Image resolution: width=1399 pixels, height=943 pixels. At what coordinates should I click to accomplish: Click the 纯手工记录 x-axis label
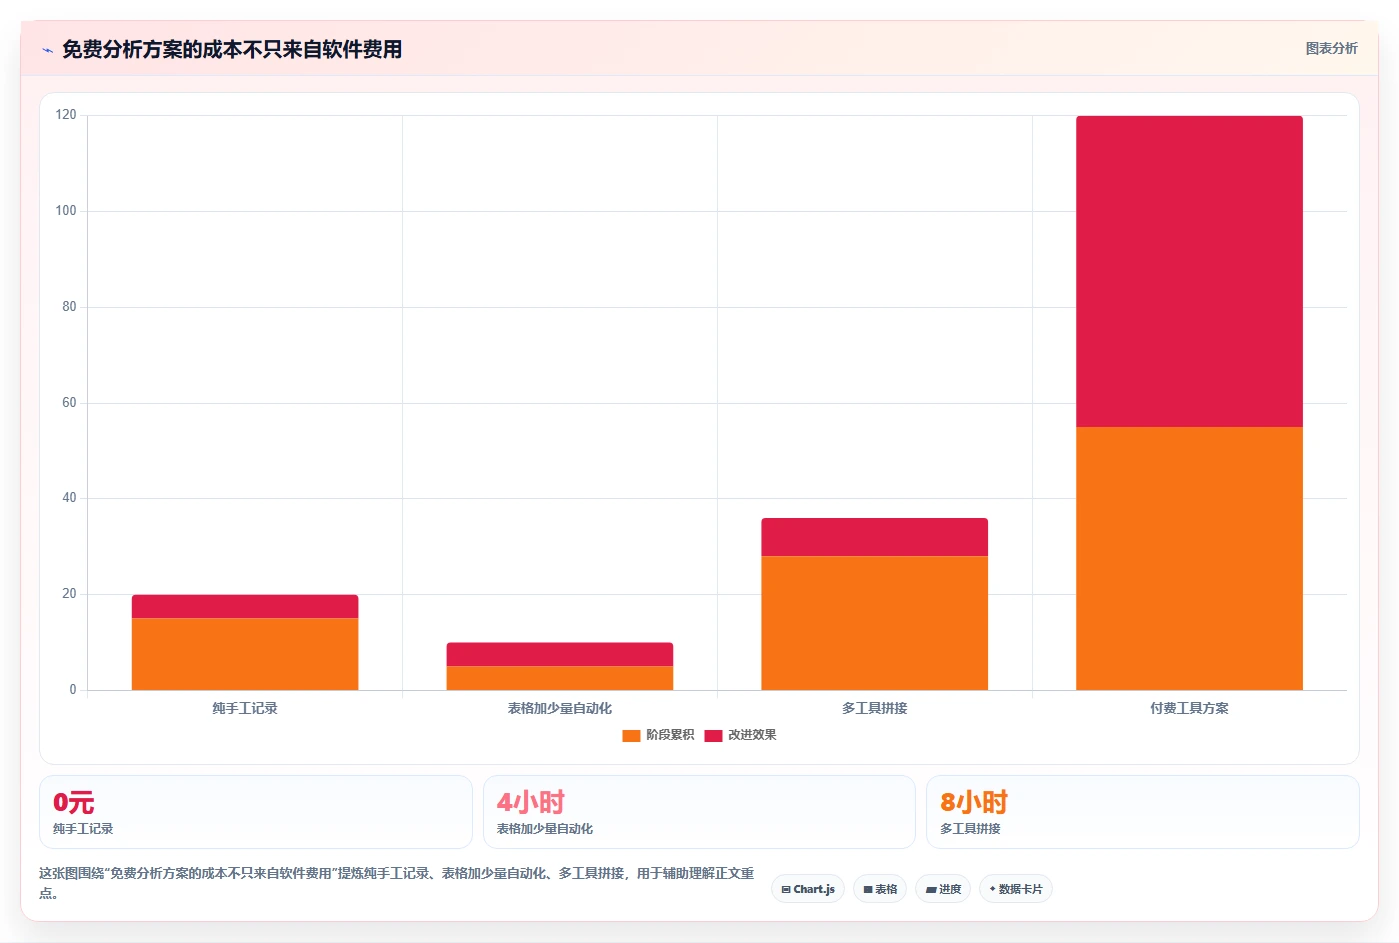[245, 708]
